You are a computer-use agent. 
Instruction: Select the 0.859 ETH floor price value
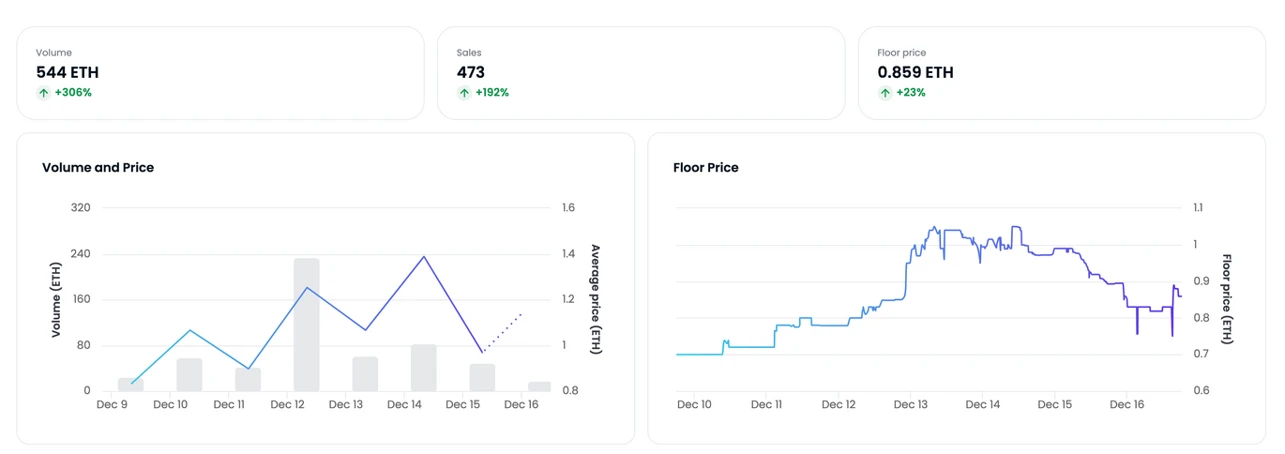[x=915, y=72]
